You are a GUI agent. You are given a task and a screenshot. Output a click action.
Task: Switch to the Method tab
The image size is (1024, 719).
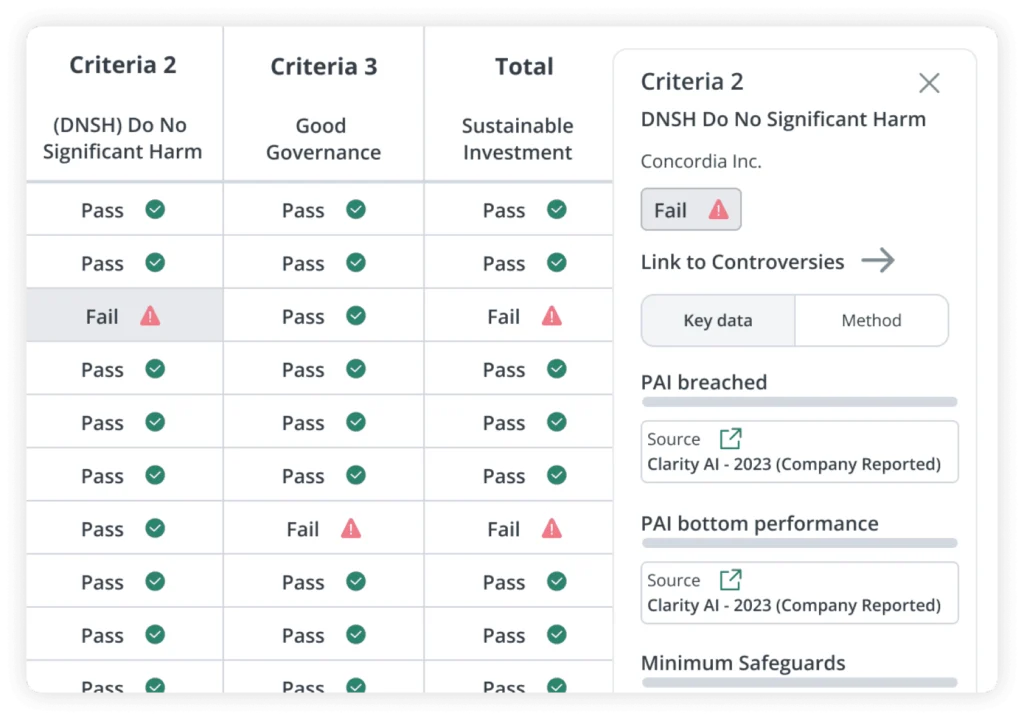tap(871, 320)
